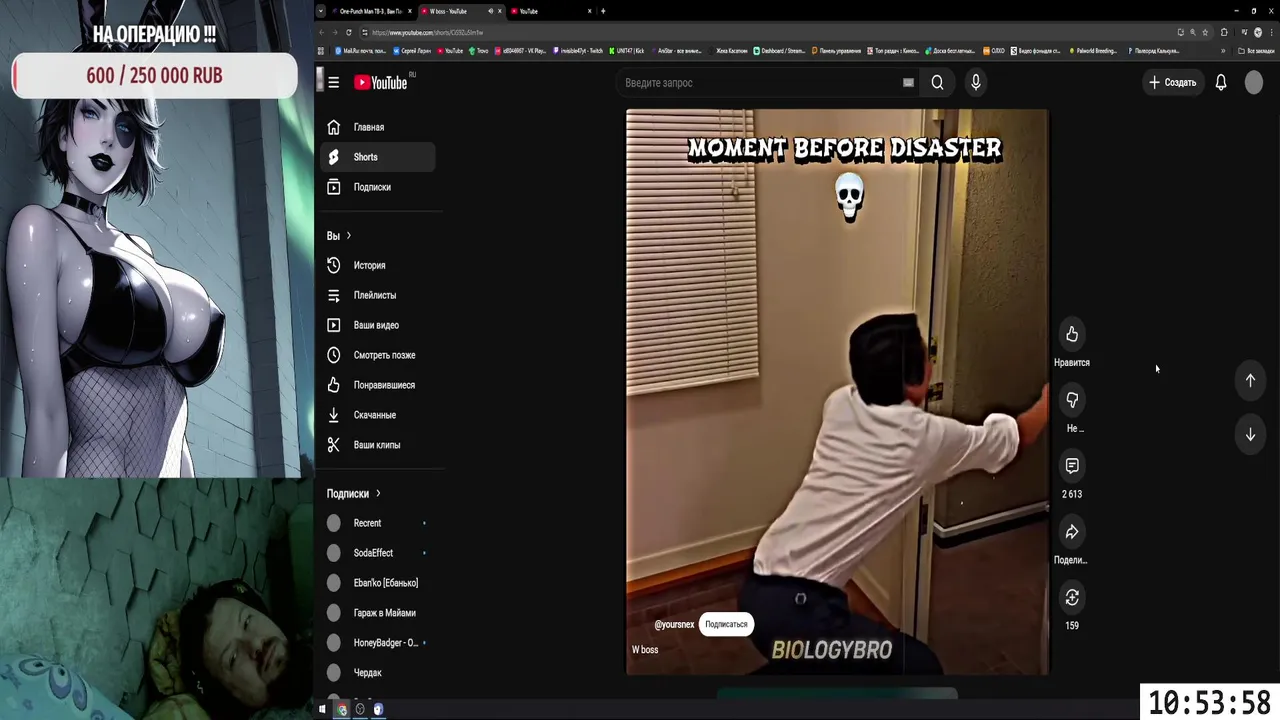This screenshot has height=720, width=1280.
Task: Expand the Подписки section heading
Action: 354,494
